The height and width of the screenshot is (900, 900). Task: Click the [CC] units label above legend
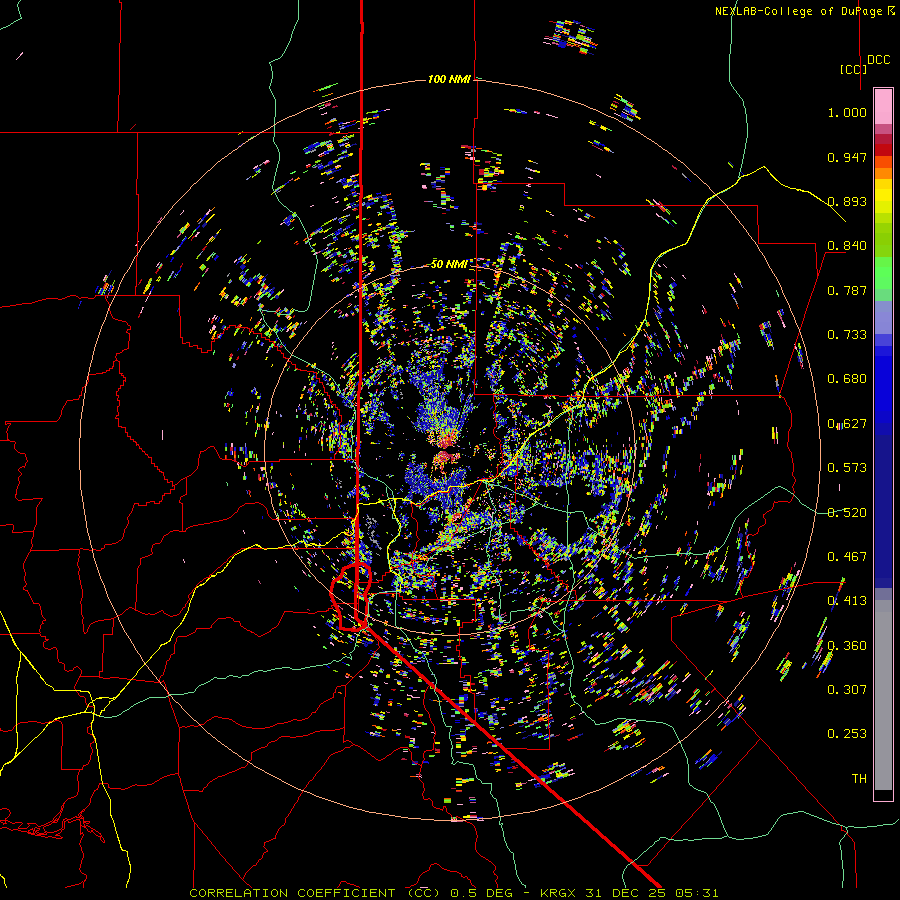point(853,69)
